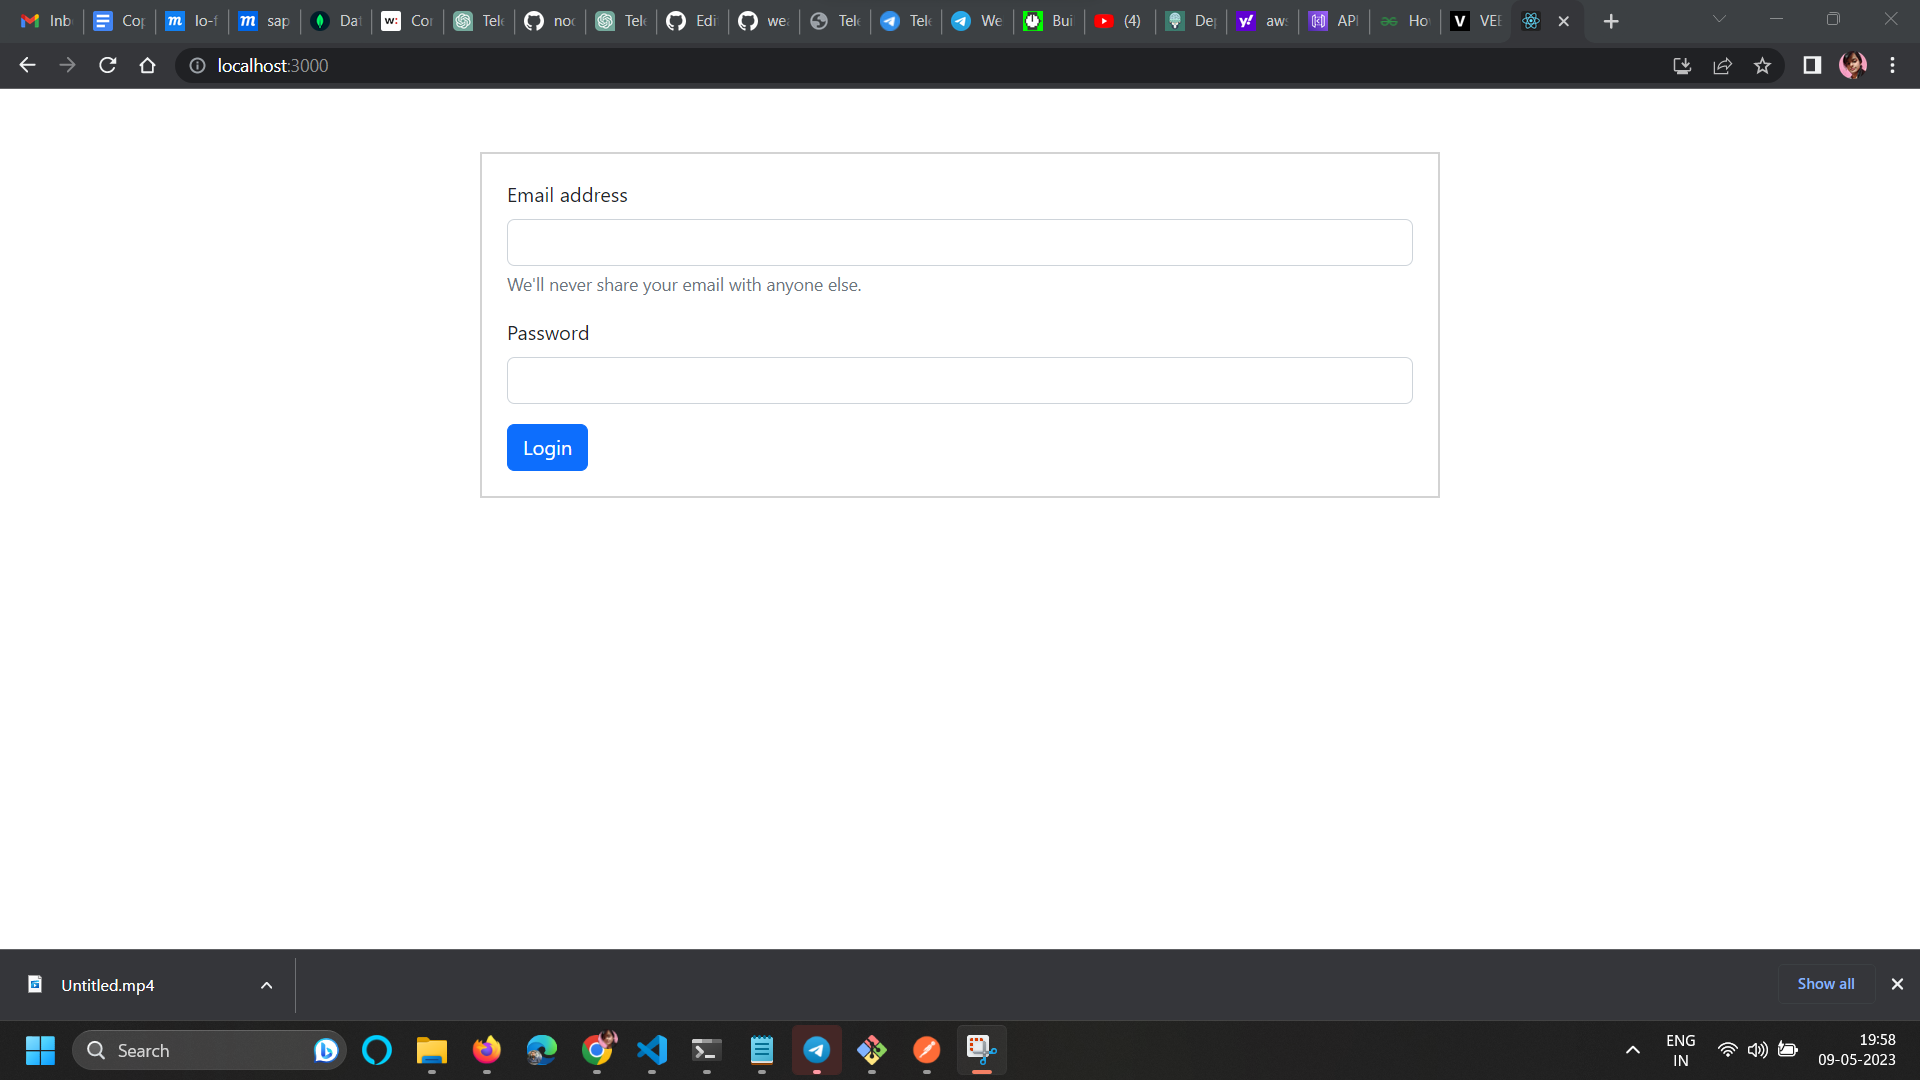
Task: Click the Login button
Action: tap(547, 447)
